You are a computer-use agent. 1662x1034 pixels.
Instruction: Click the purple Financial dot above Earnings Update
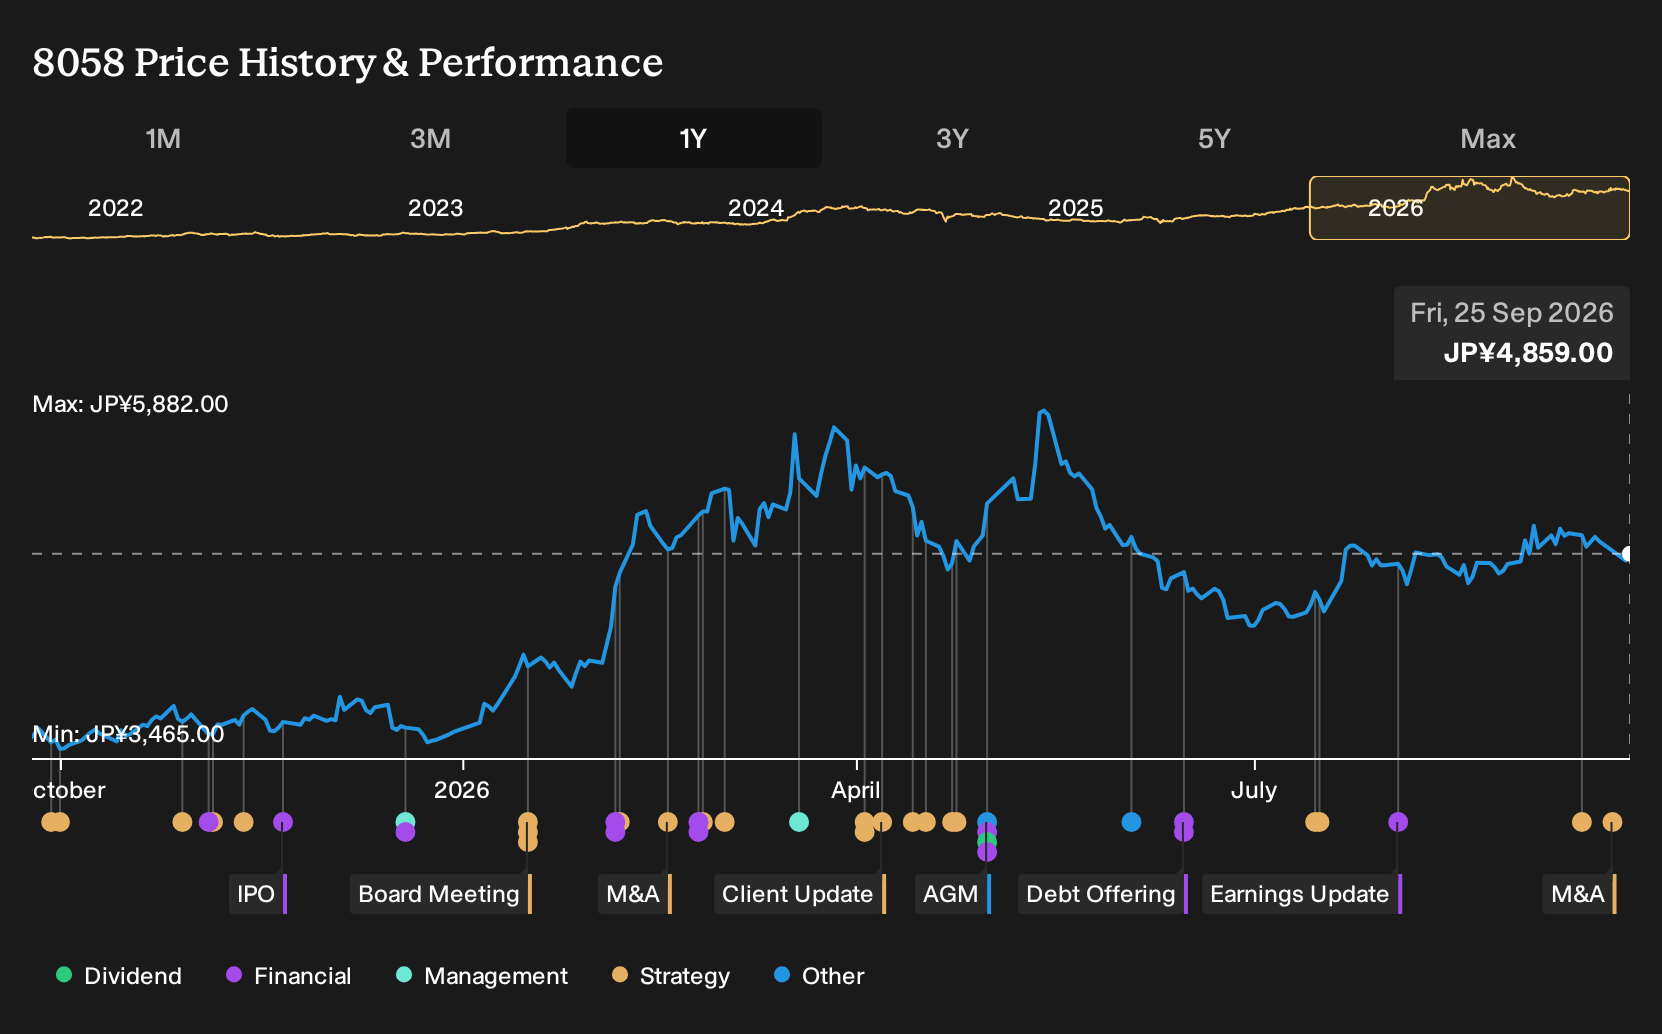(x=1398, y=822)
